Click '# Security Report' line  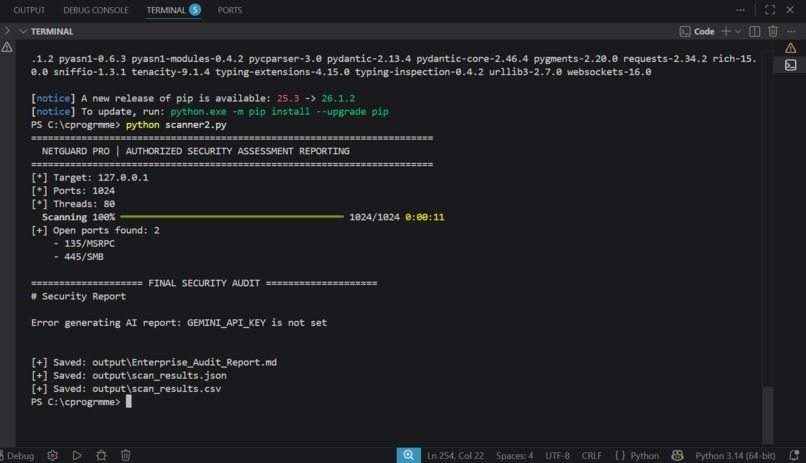(x=78, y=297)
